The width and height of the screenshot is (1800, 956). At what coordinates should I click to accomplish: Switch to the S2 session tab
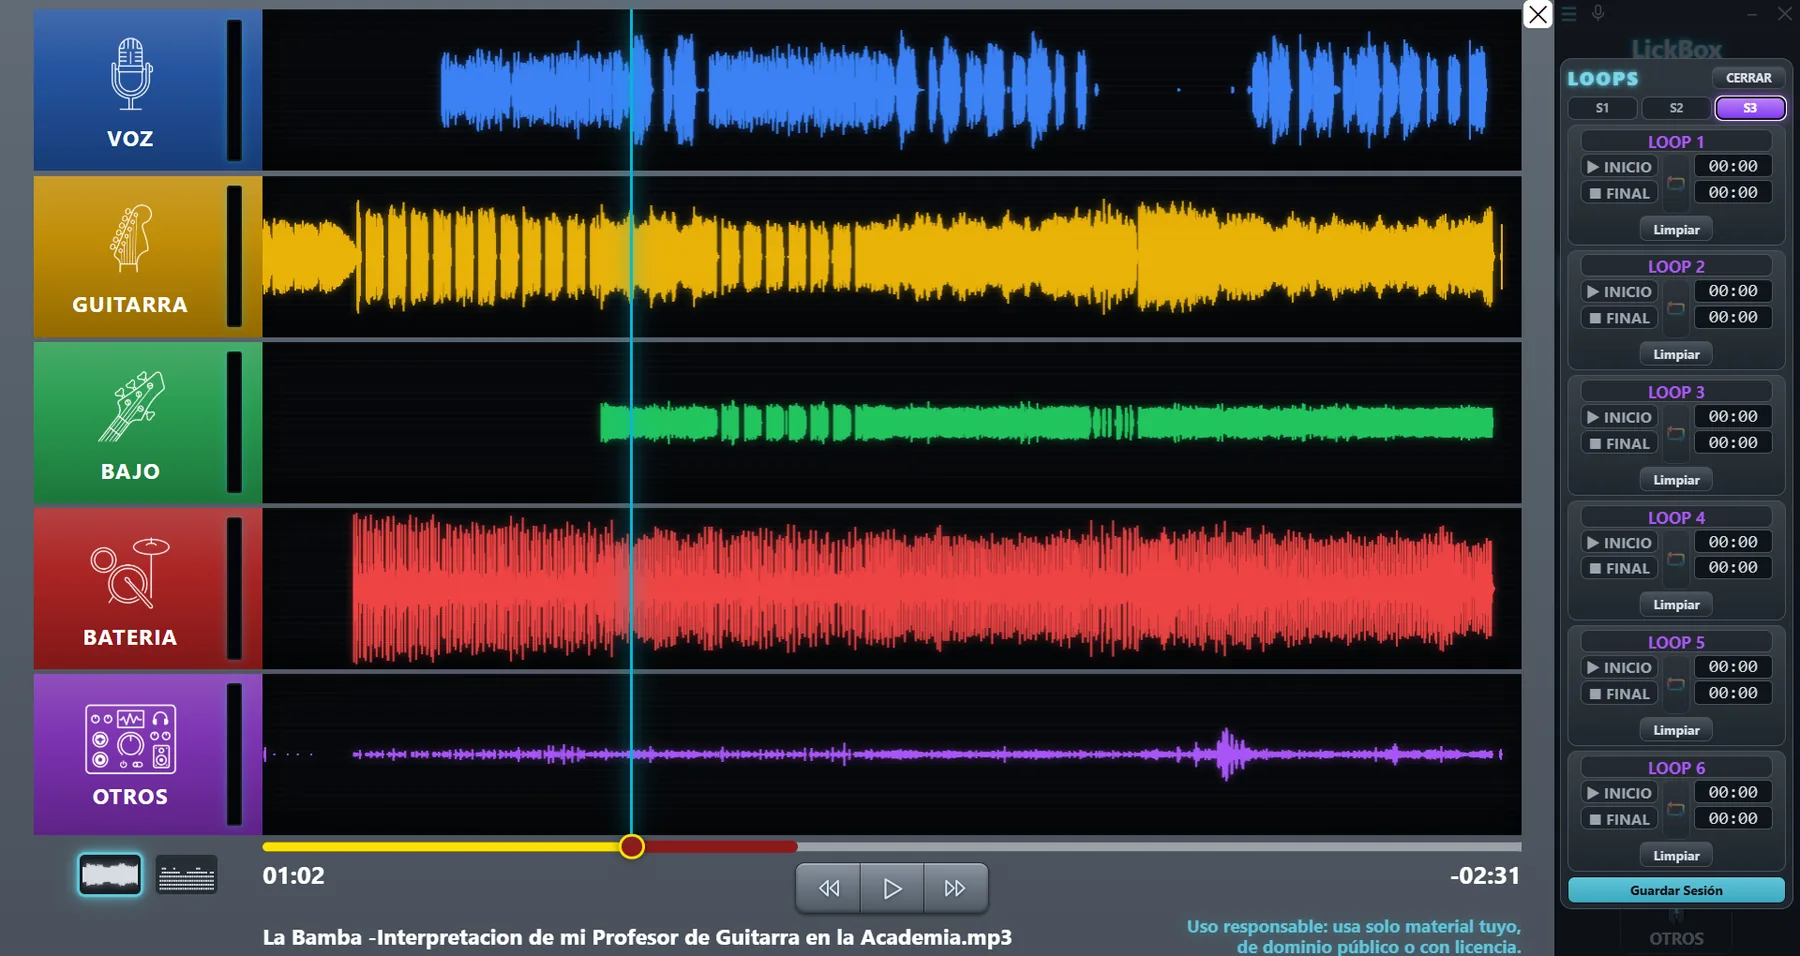pos(1676,108)
